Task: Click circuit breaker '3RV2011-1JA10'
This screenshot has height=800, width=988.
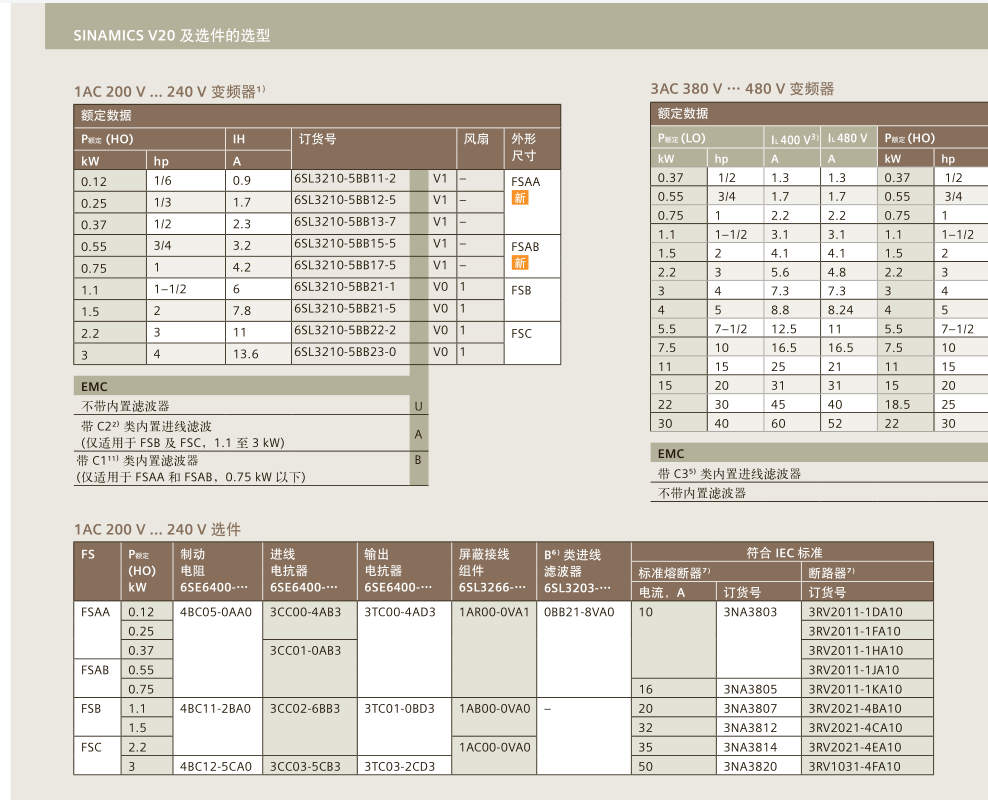Action: (x=855, y=670)
